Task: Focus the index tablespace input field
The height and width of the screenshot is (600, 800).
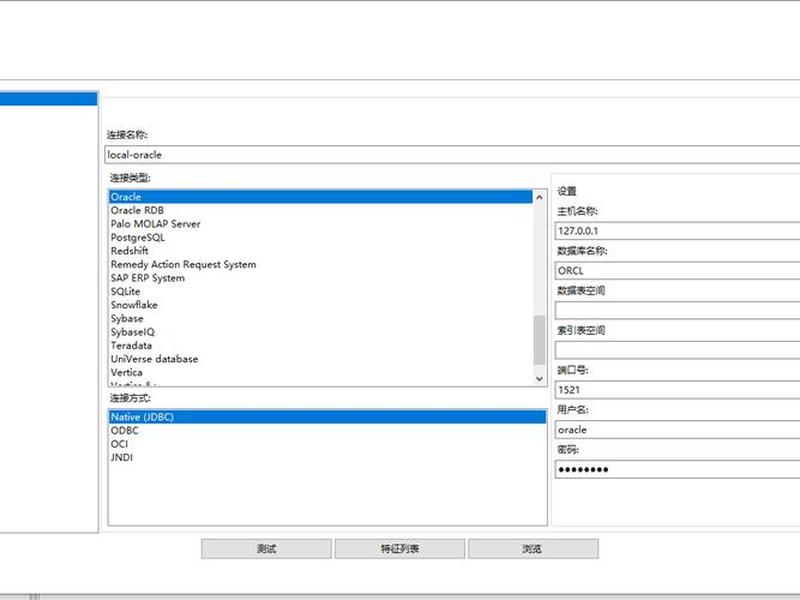Action: tap(678, 350)
